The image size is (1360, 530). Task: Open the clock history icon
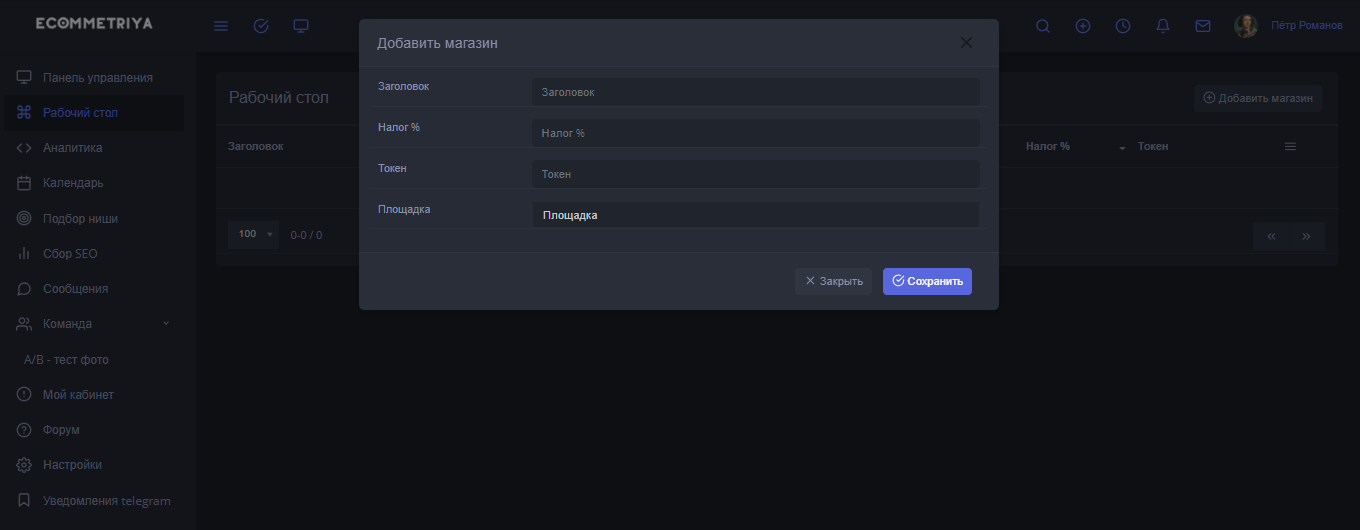[x=1123, y=26]
